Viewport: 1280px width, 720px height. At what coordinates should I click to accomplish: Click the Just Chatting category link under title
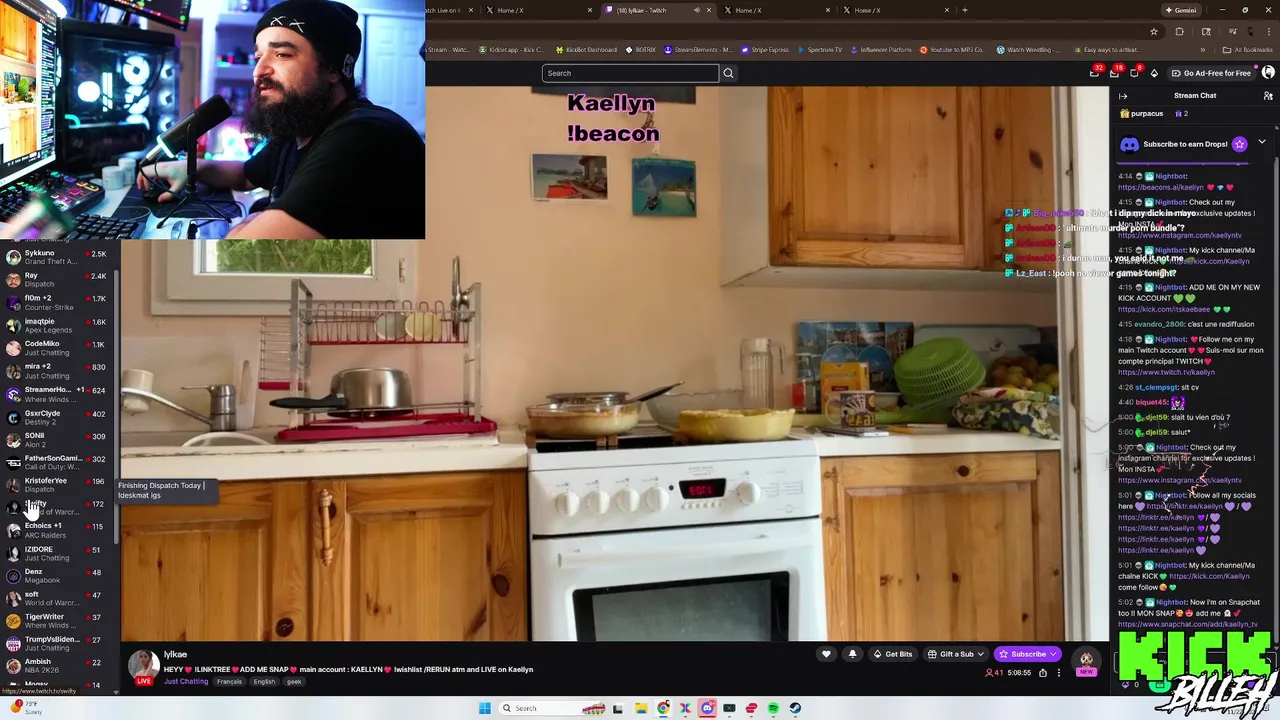pos(186,682)
